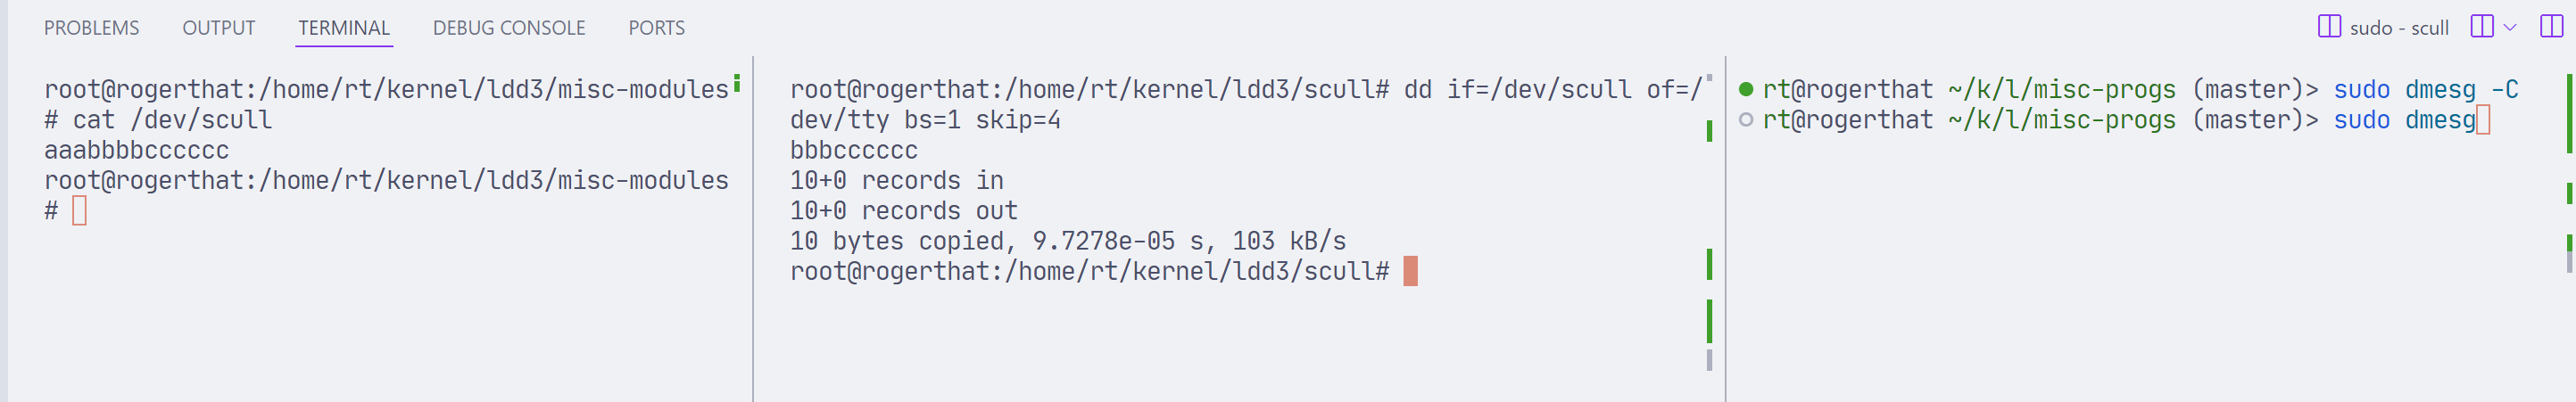Screen dimensions: 2576x402
Task: Click the 'sudo - scull' terminal name label
Action: coord(2398,28)
